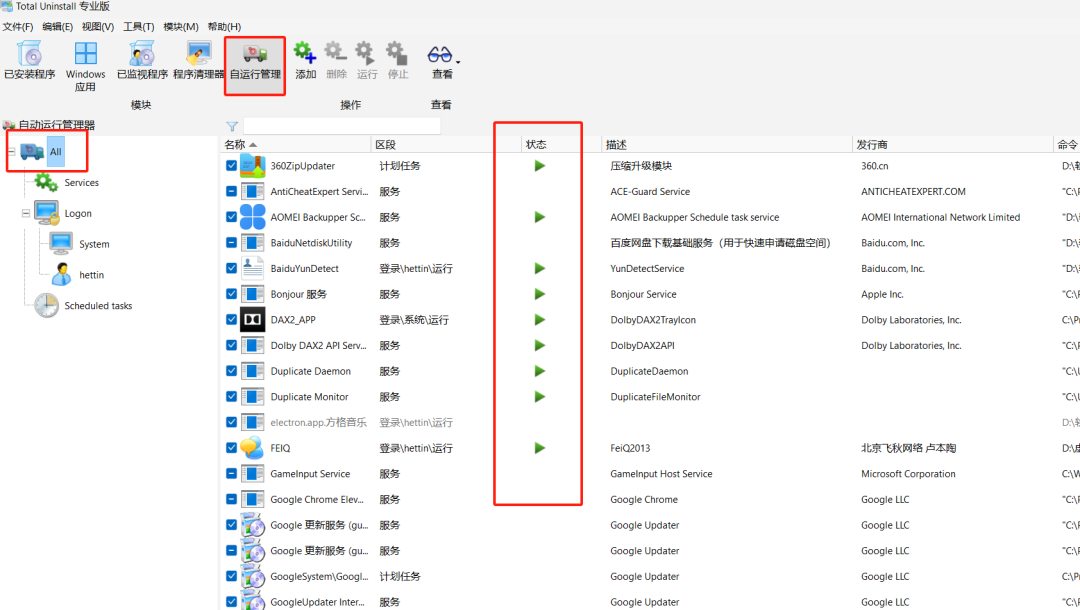
Task: Uncheck the BaiduYunDetect checkbox
Action: point(231,269)
